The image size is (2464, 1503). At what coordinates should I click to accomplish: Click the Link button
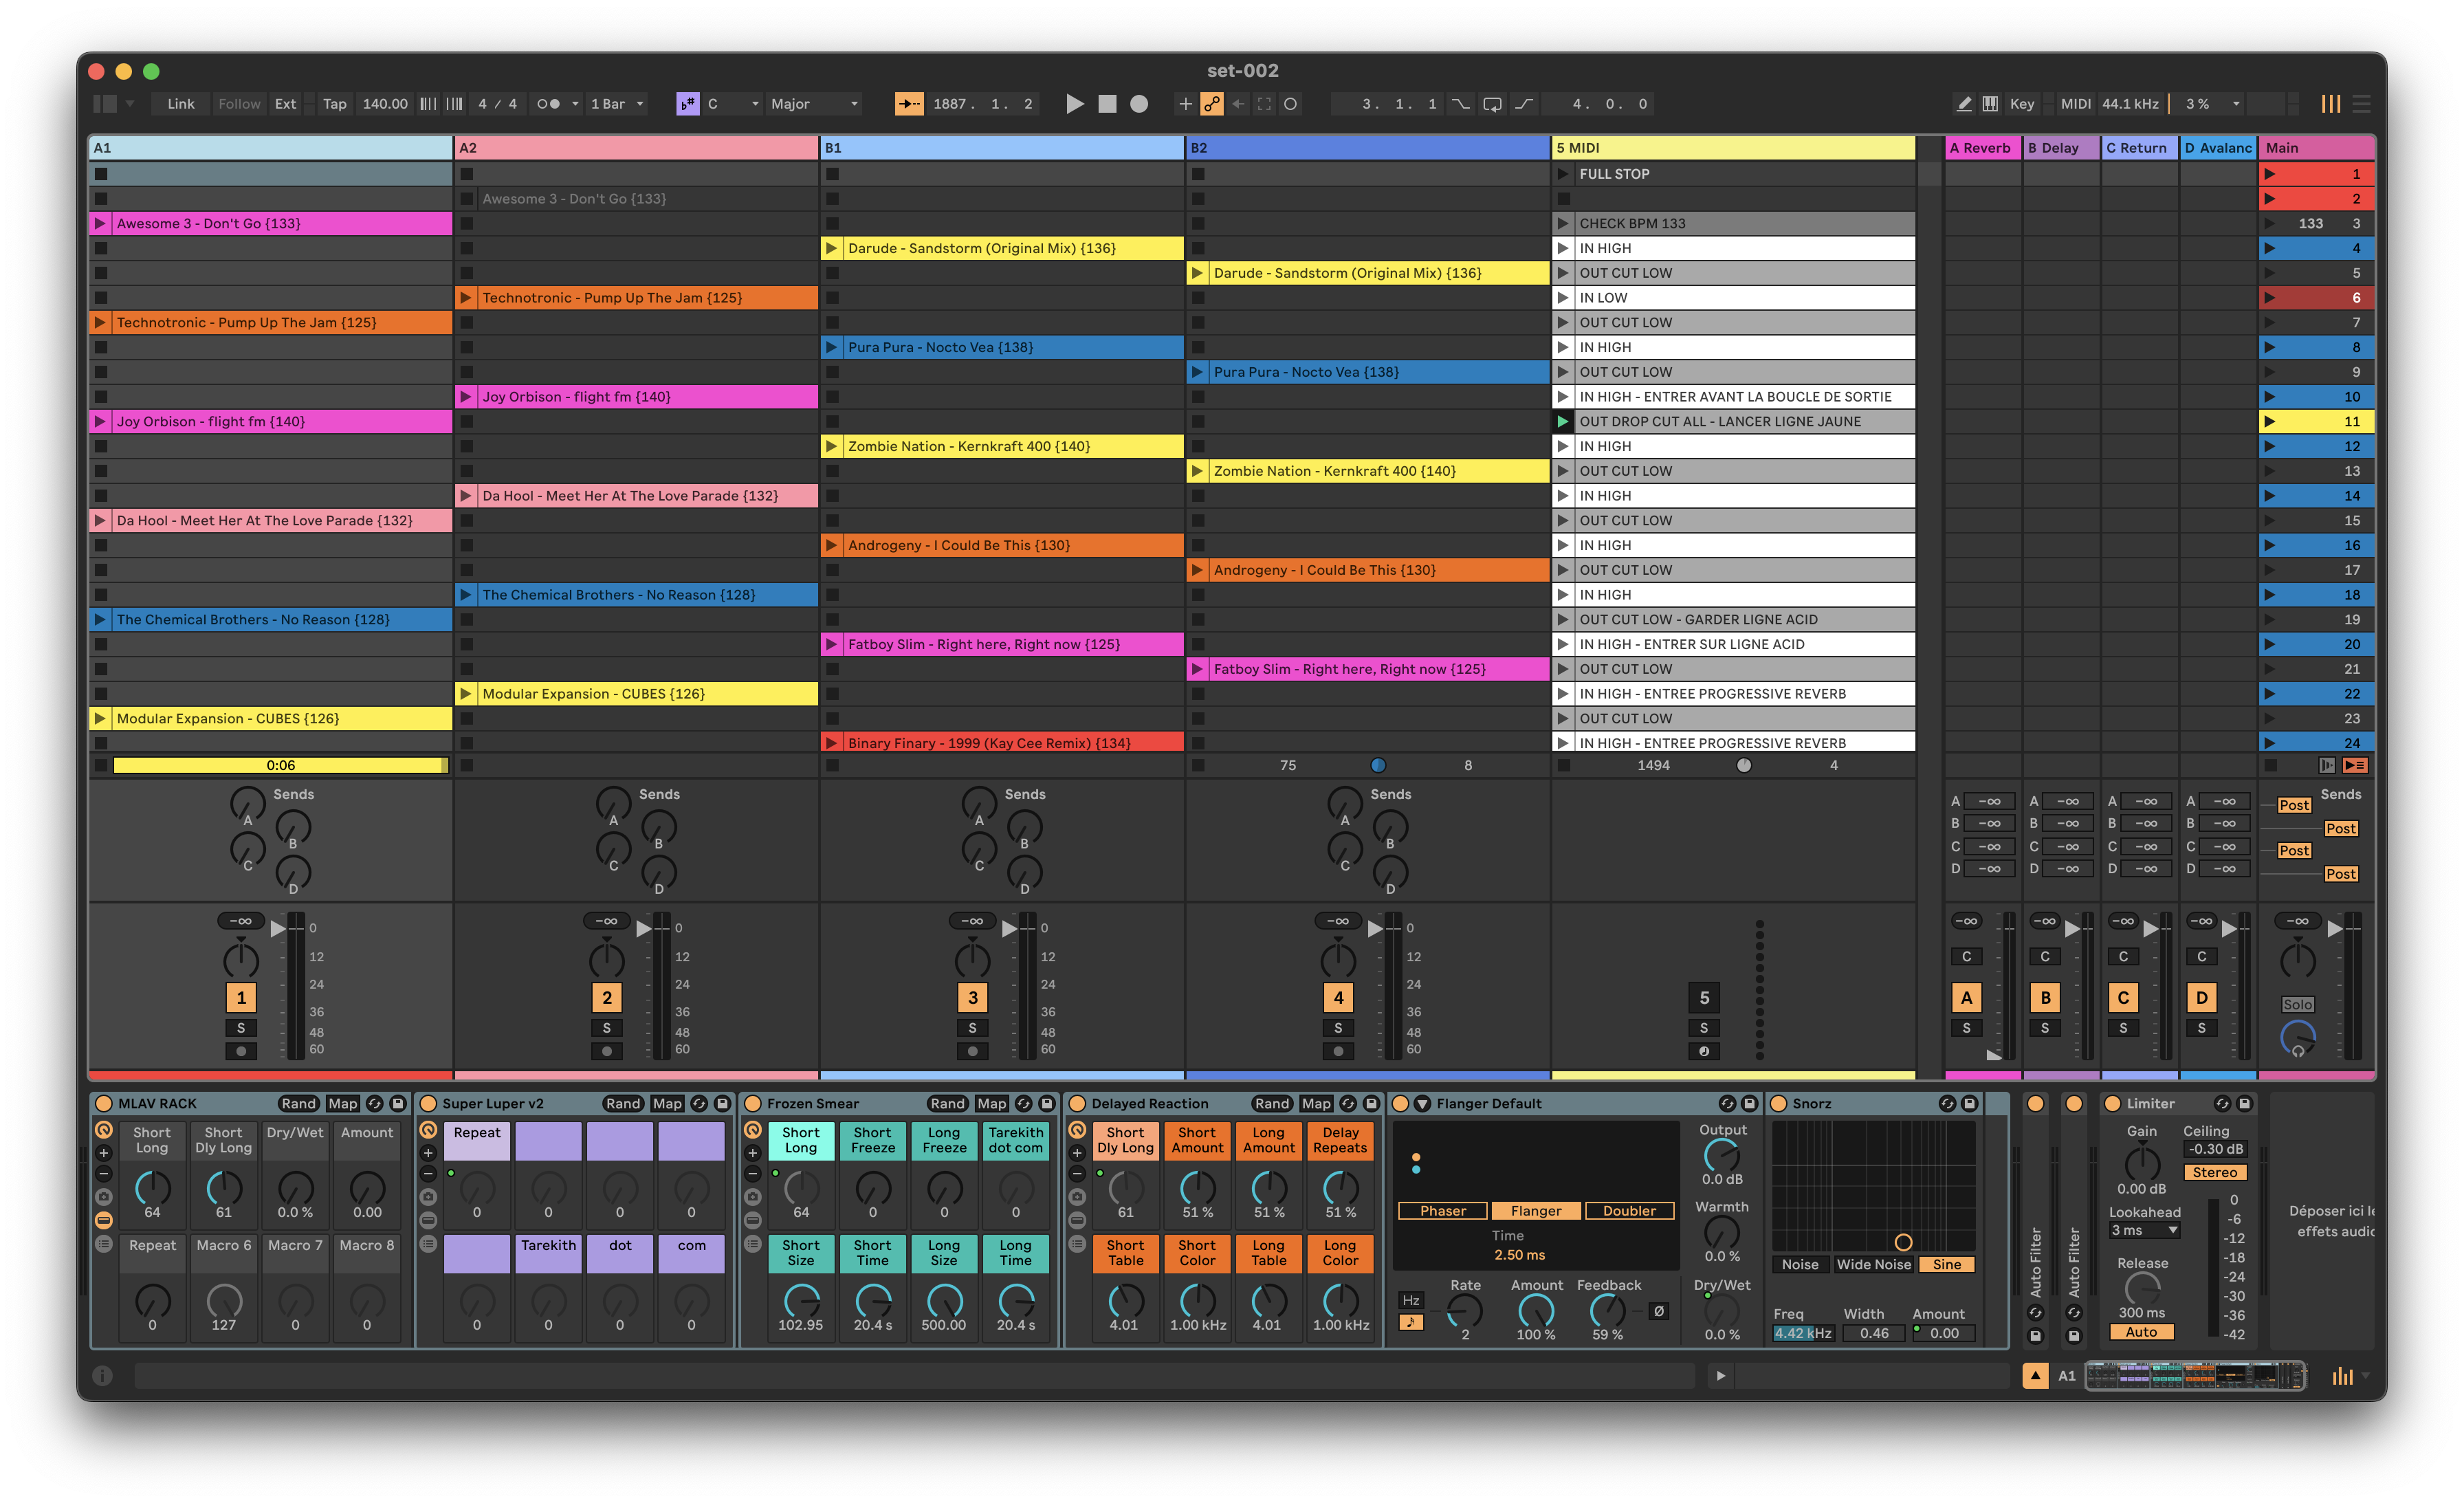click(x=181, y=104)
